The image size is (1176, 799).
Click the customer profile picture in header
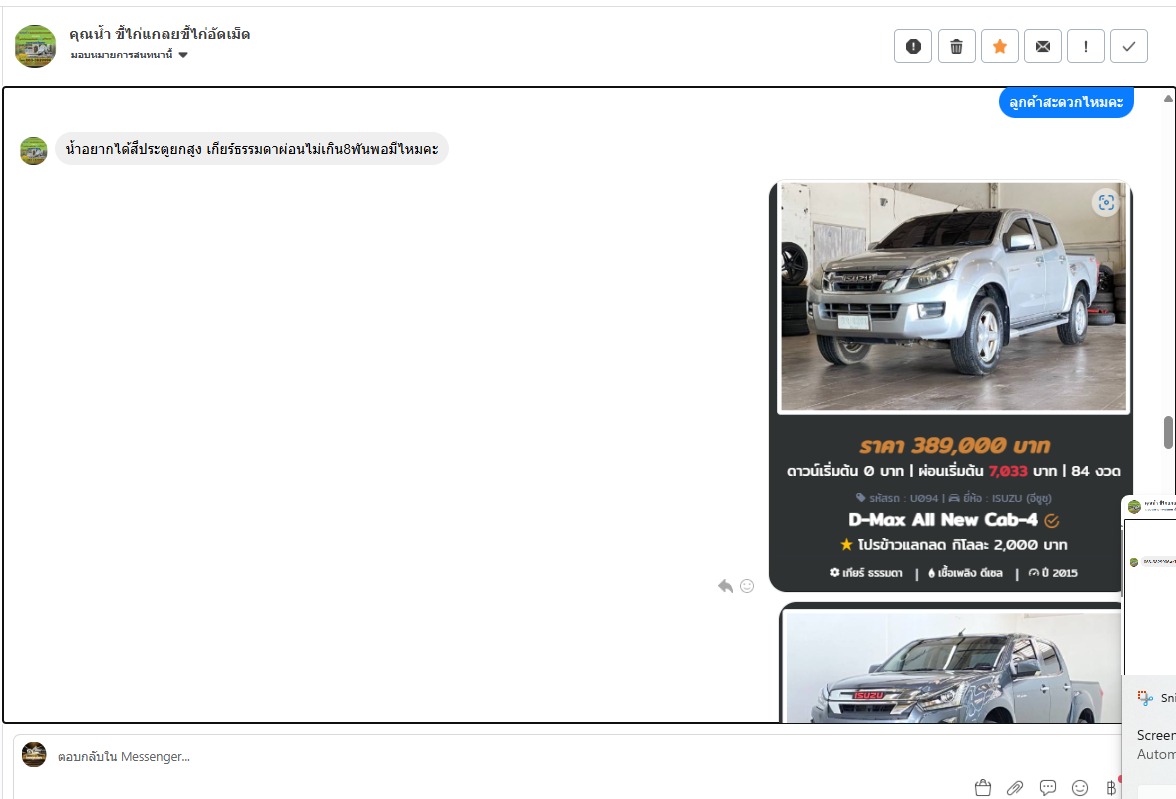pos(35,47)
